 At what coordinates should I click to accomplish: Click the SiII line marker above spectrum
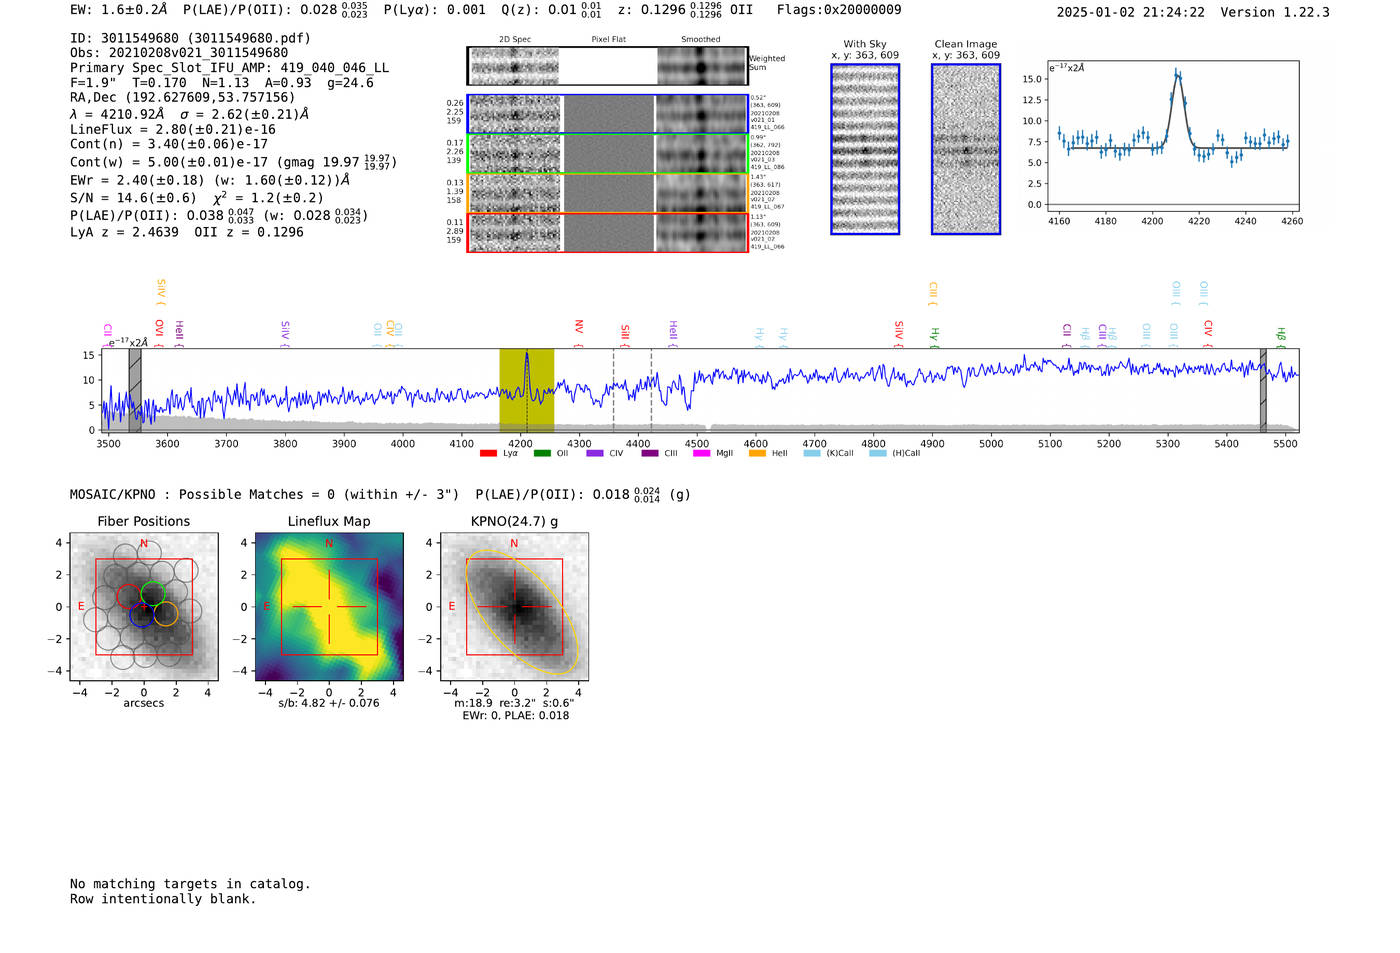[625, 335]
